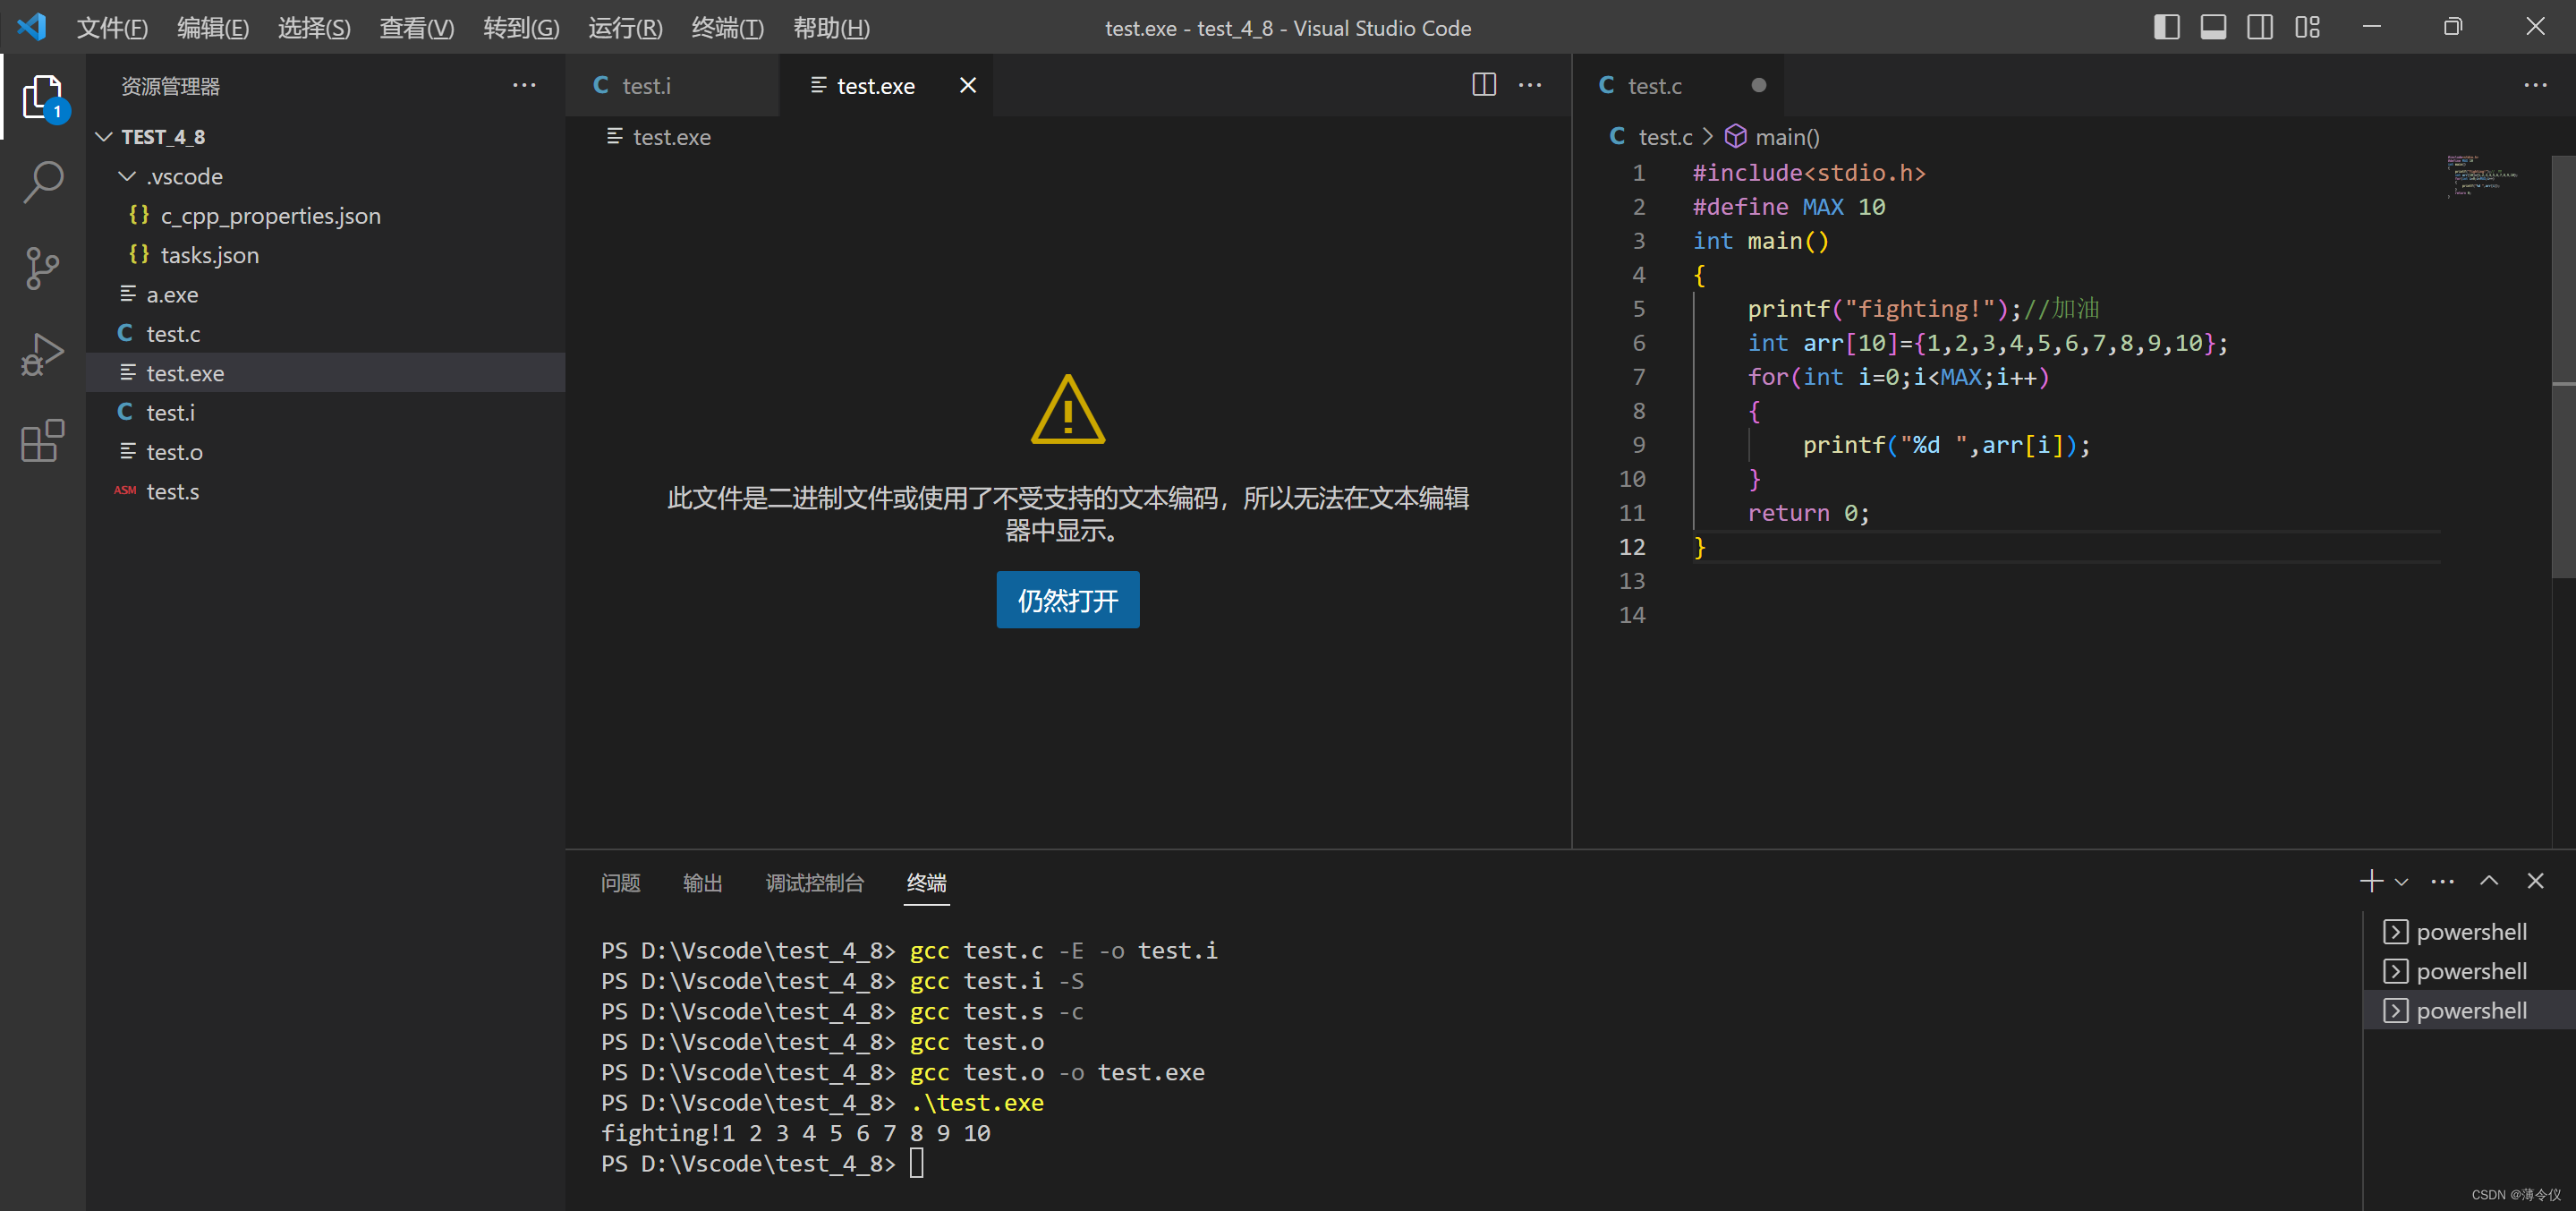Open a.exe in explorer
This screenshot has width=2576, height=1211.
click(326, 294)
